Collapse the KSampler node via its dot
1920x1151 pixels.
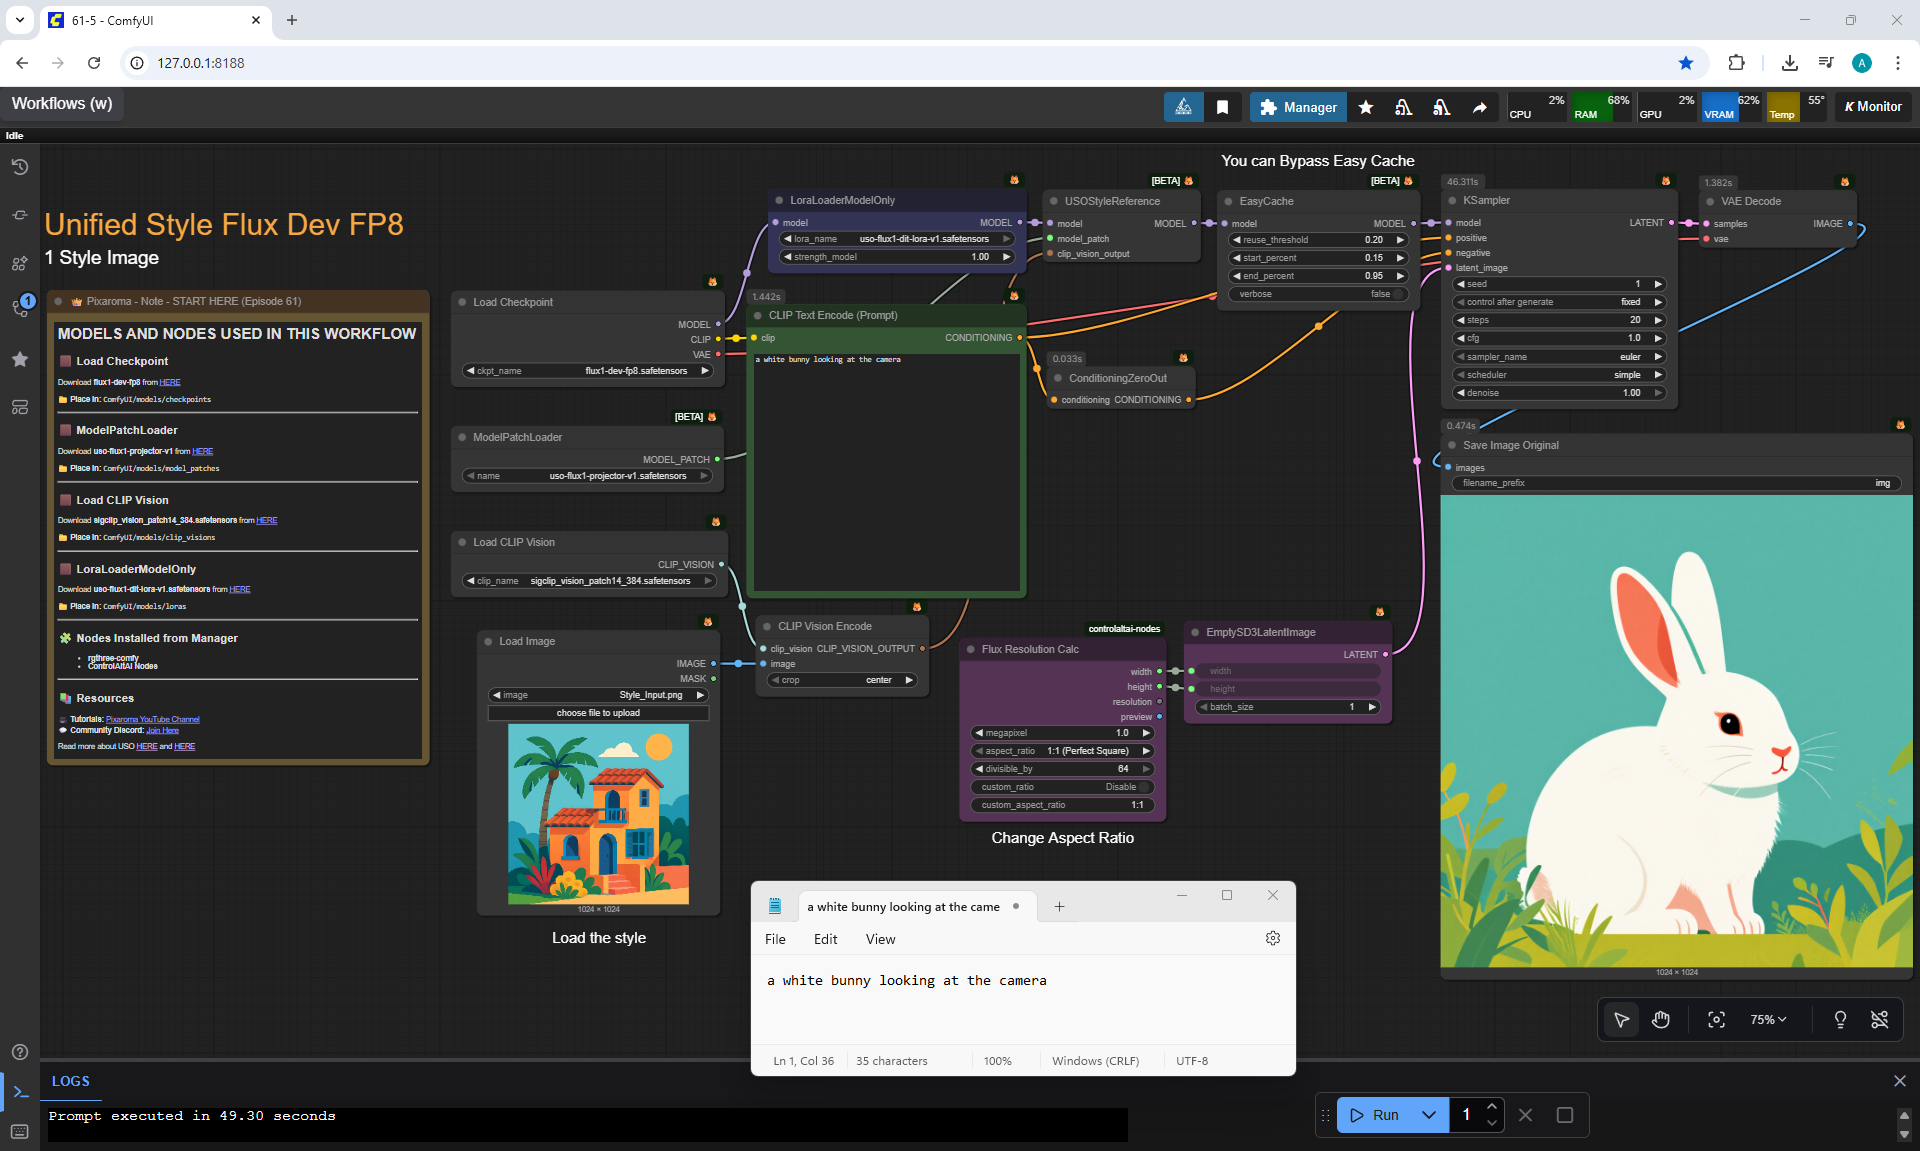click(x=1453, y=201)
